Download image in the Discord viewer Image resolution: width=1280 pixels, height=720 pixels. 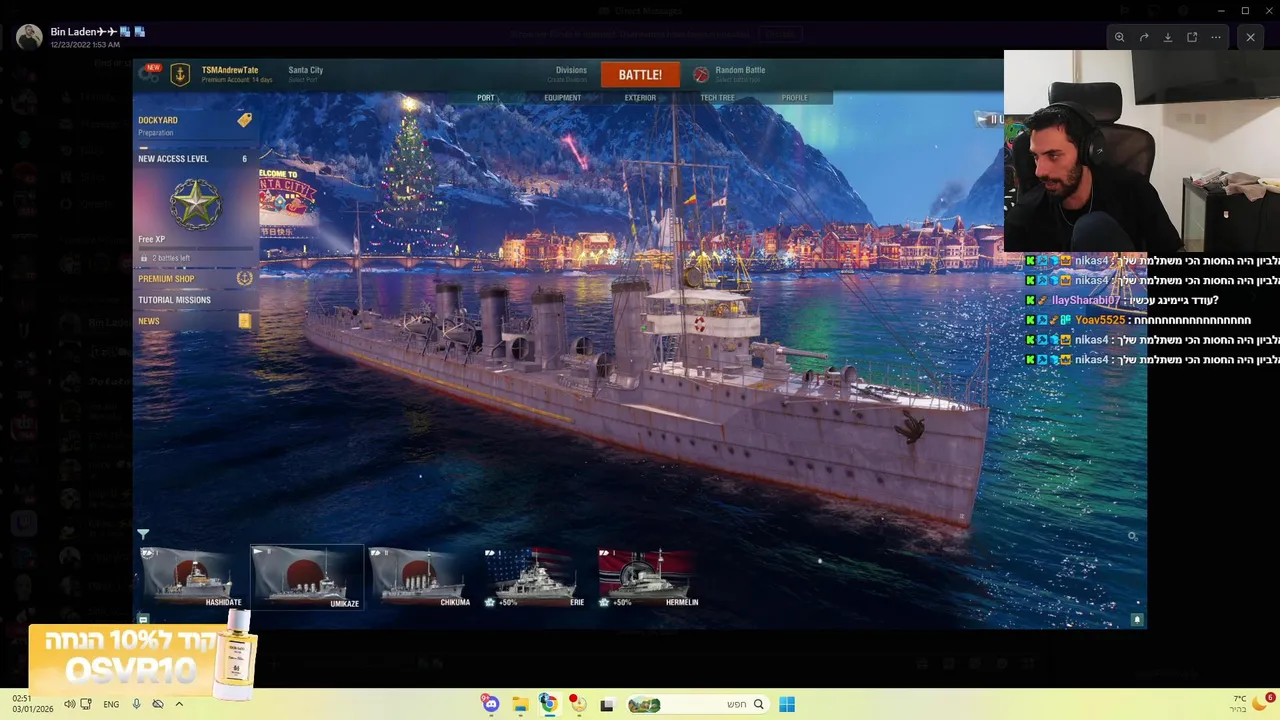pos(1167,37)
